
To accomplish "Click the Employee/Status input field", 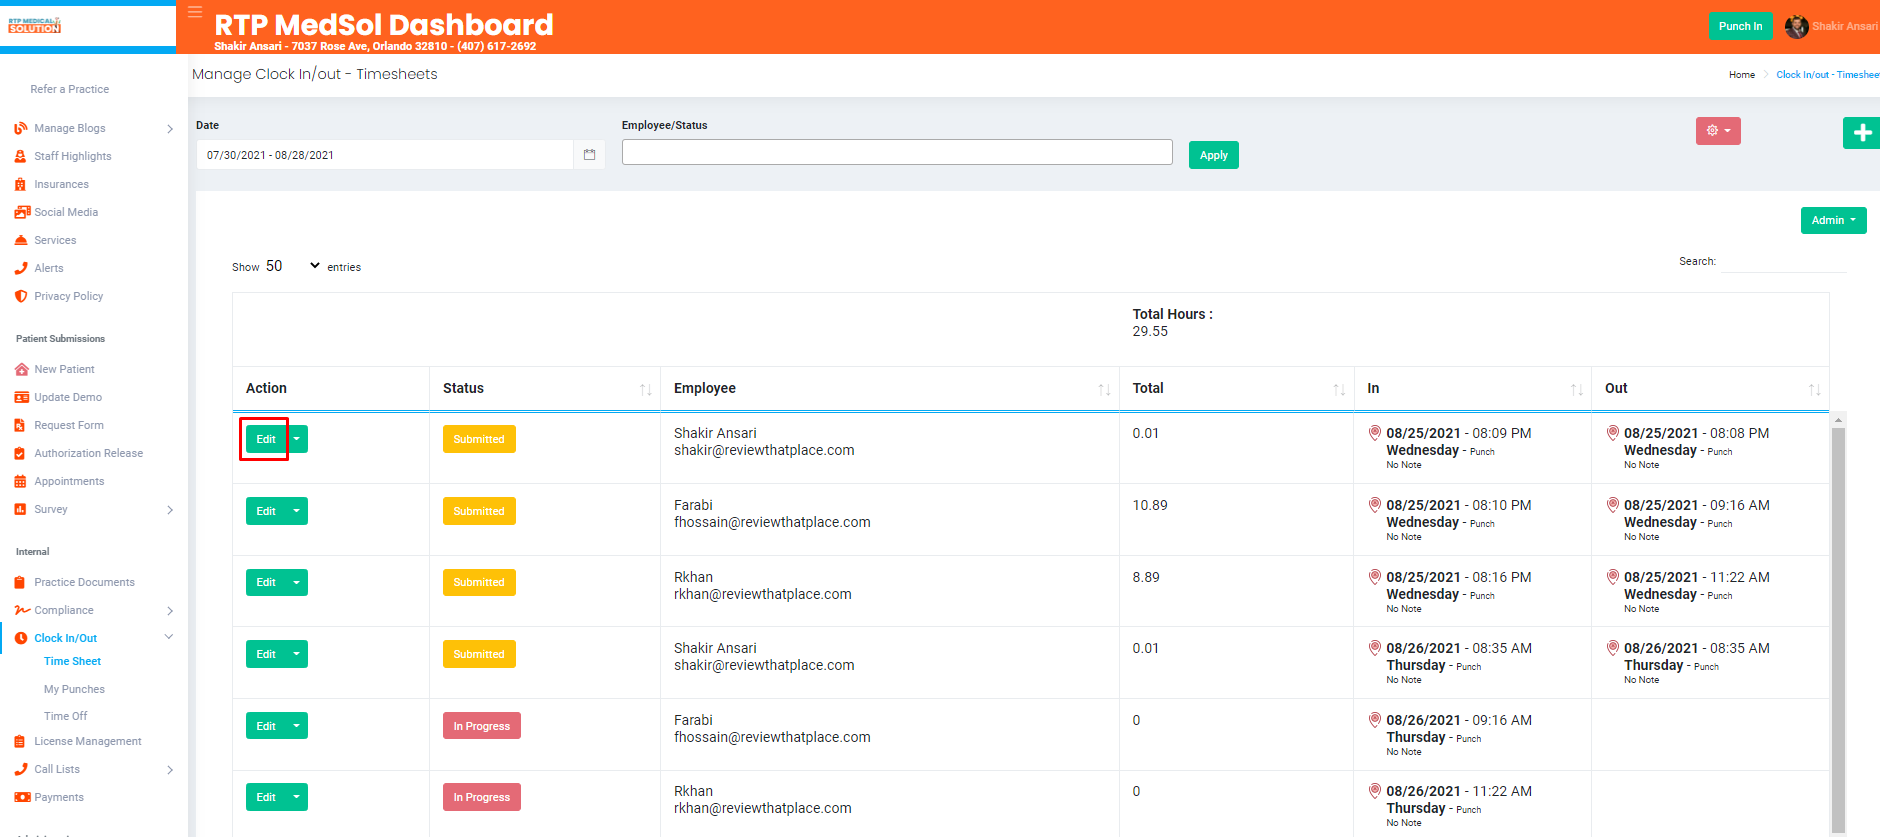I will [897, 152].
